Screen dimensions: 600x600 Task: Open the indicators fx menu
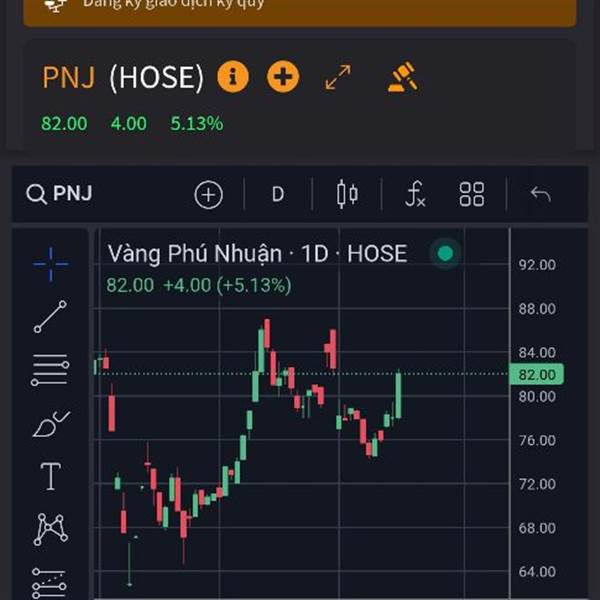tap(415, 194)
